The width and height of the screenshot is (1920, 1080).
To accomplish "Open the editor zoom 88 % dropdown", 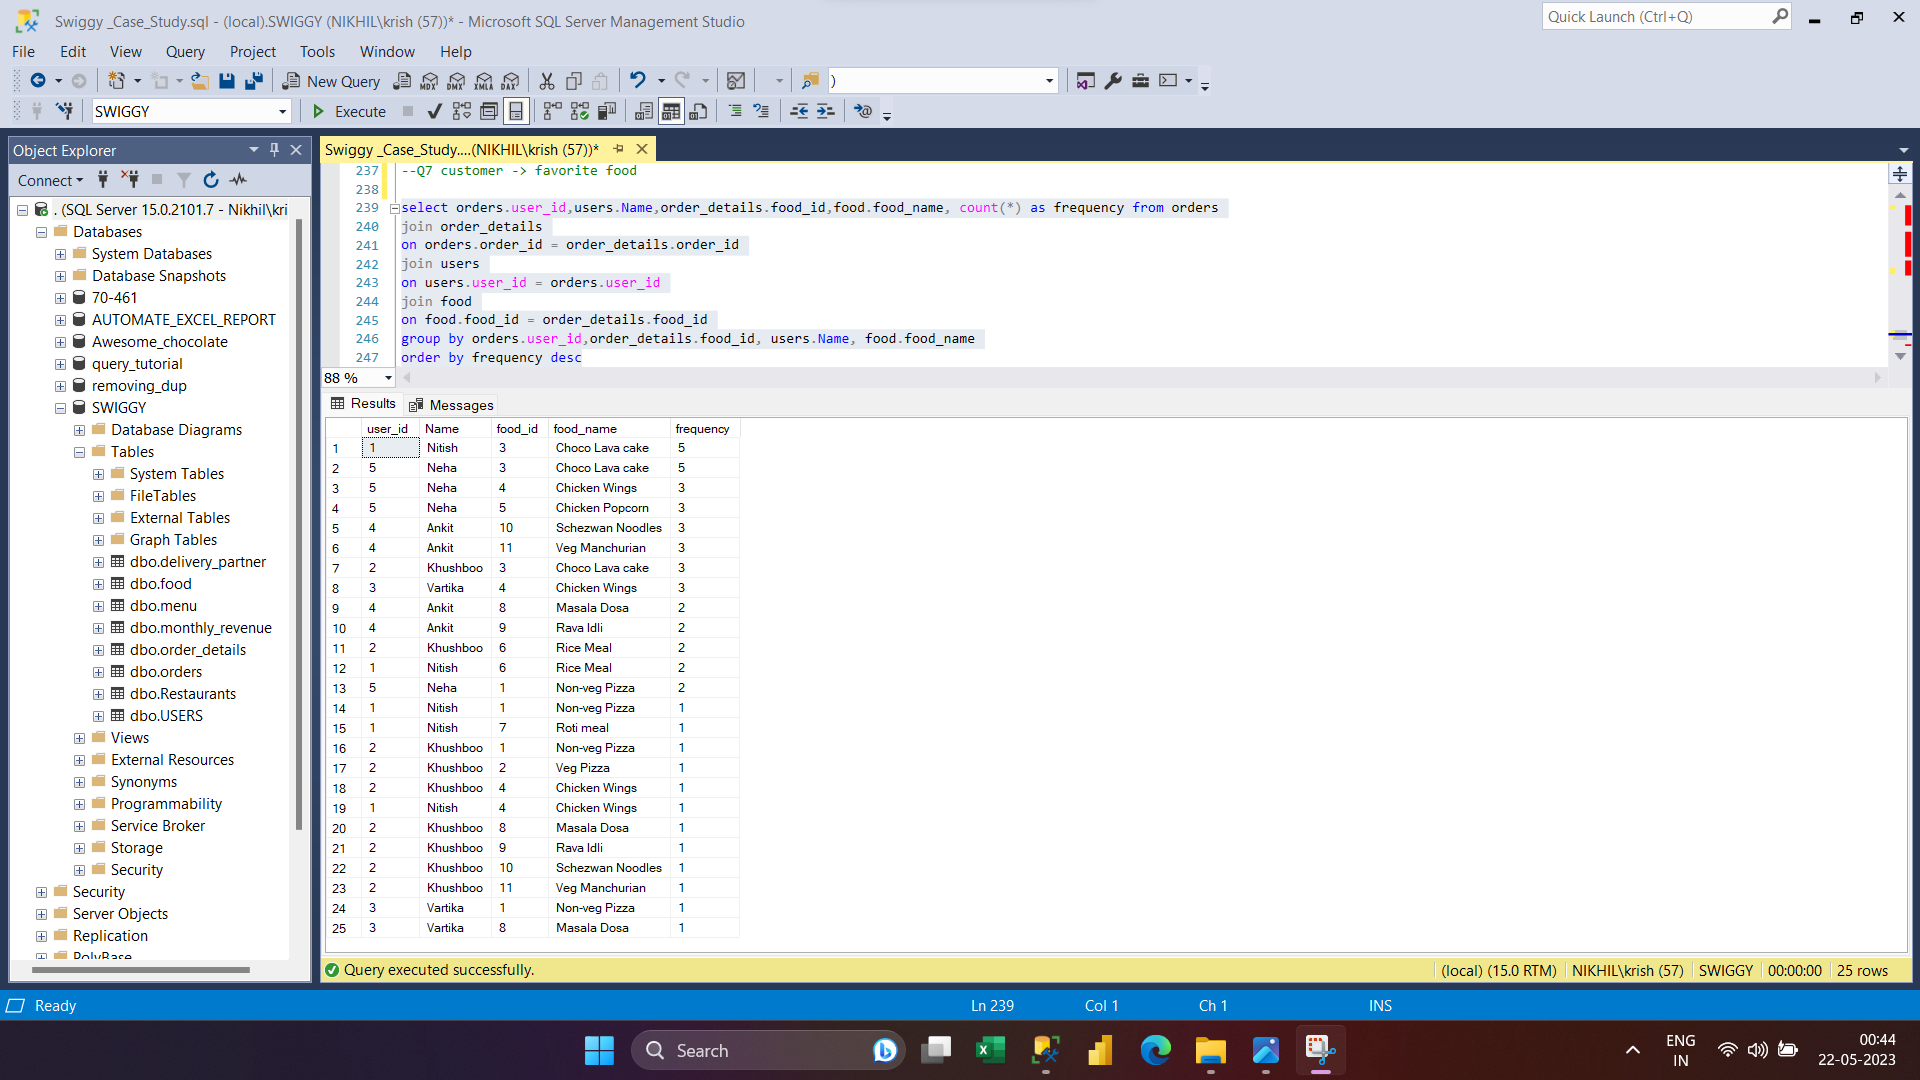I will point(388,378).
